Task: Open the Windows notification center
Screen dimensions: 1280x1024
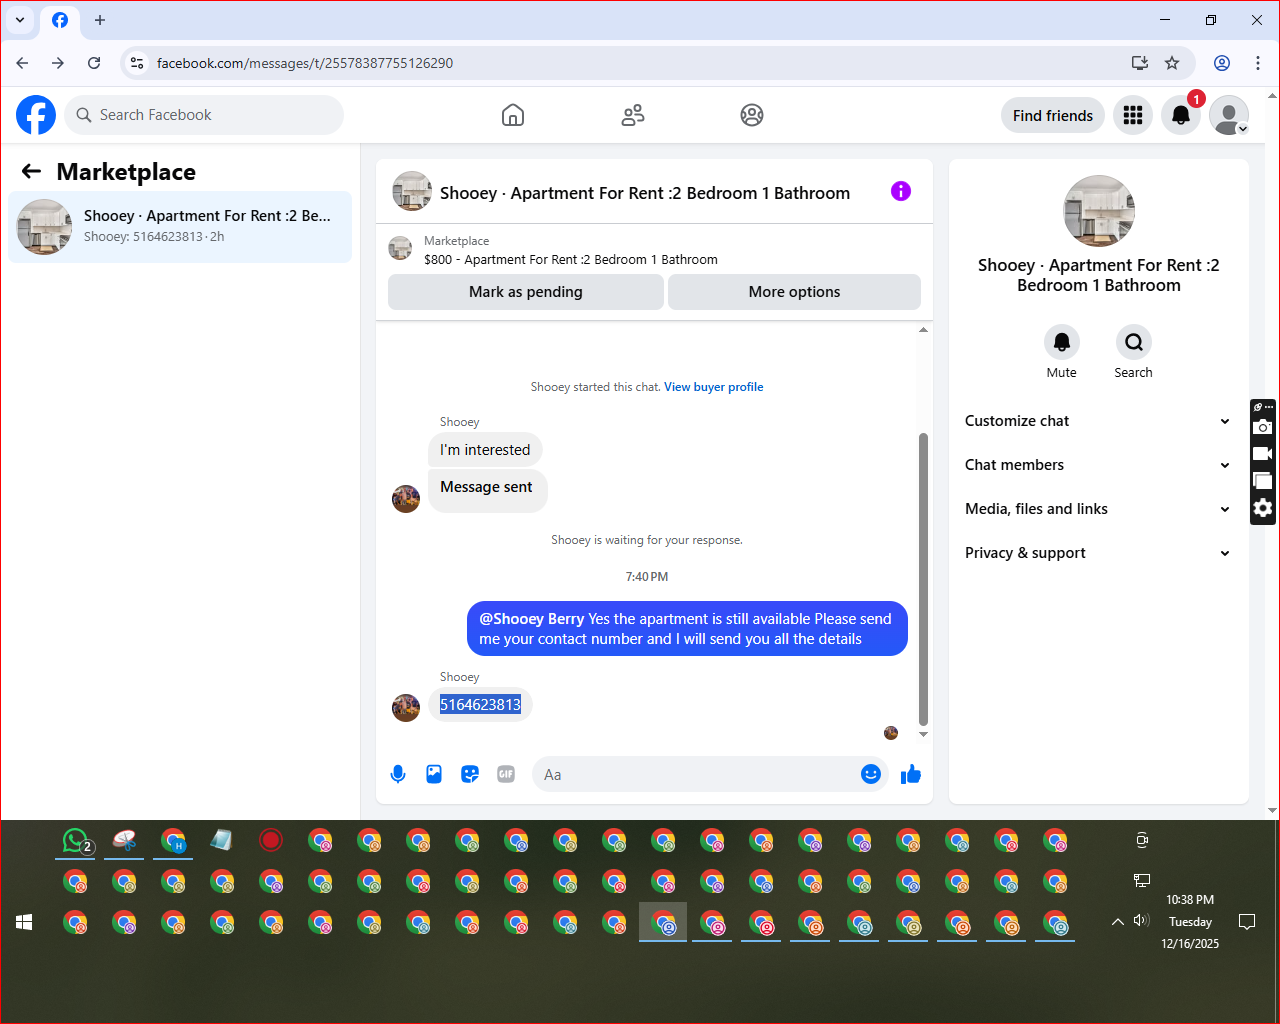Action: tap(1247, 921)
